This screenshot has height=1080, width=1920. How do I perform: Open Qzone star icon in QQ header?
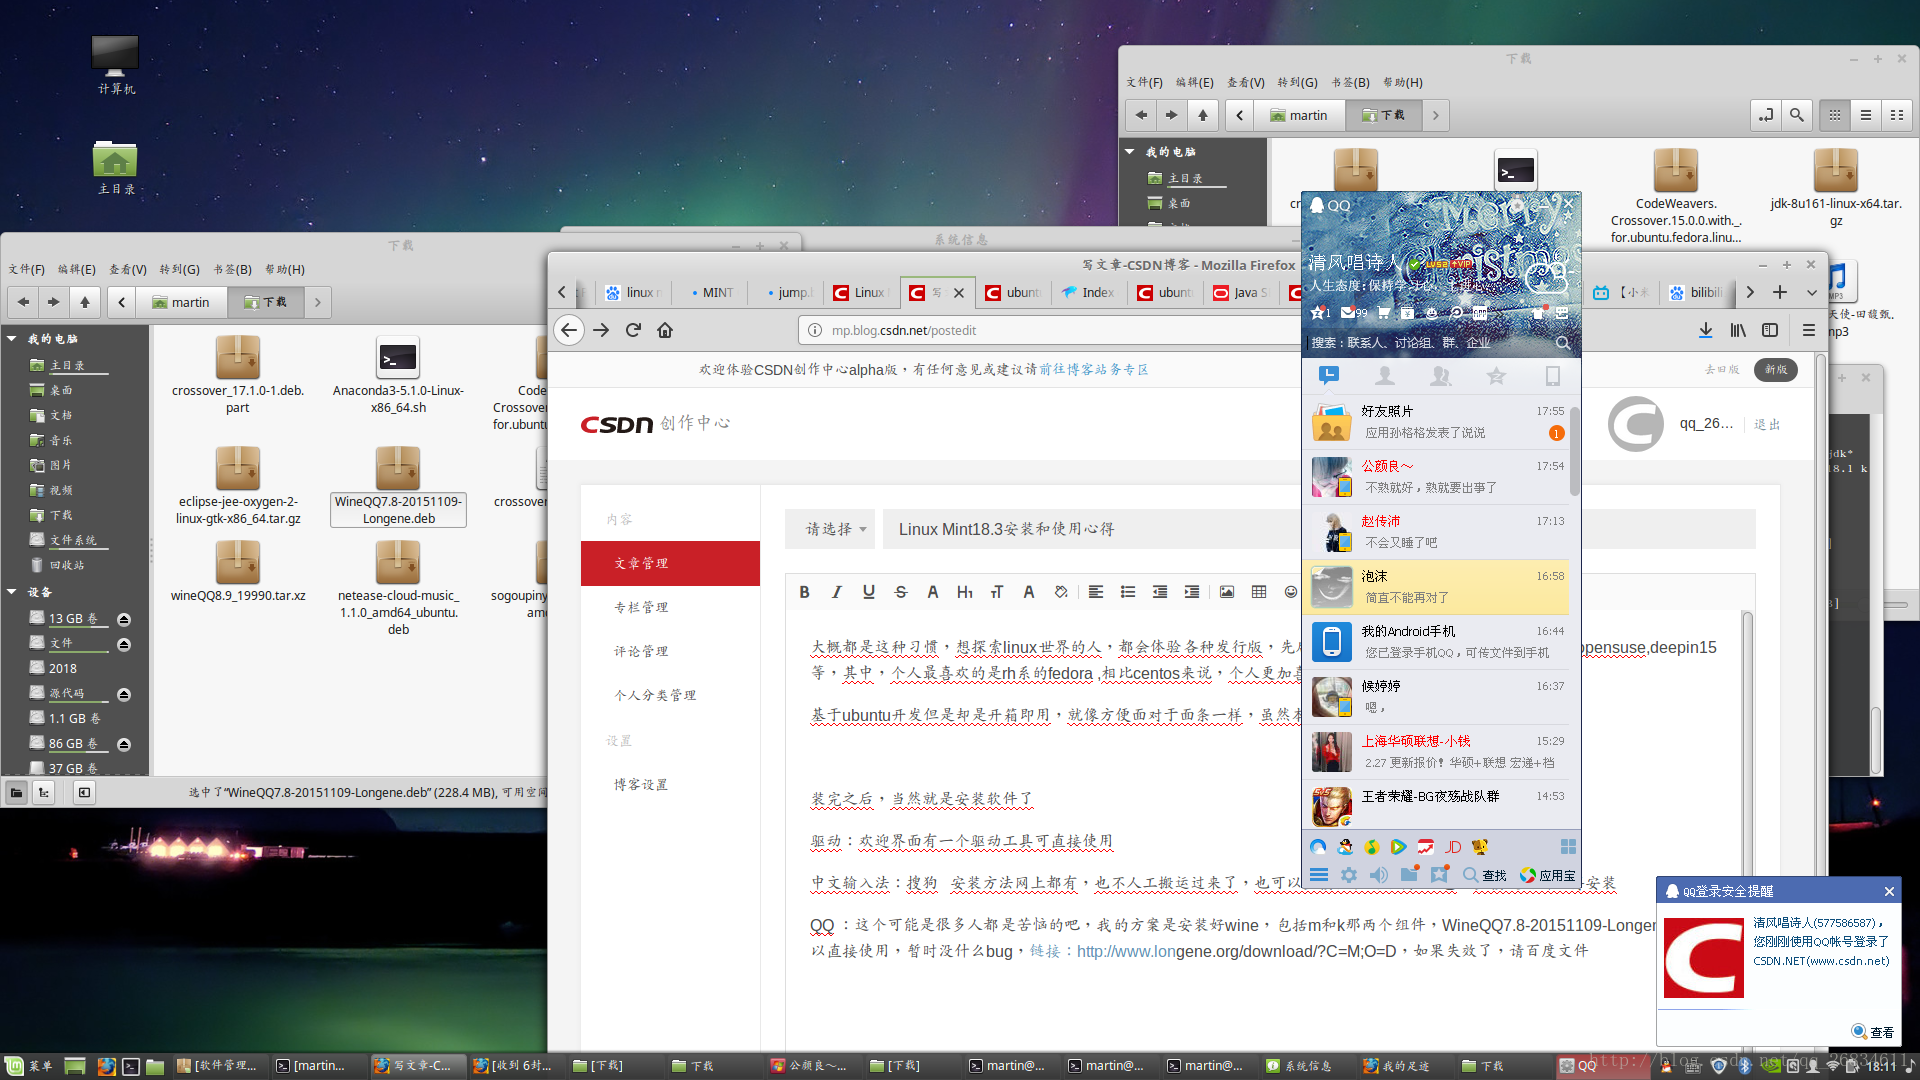click(1320, 313)
